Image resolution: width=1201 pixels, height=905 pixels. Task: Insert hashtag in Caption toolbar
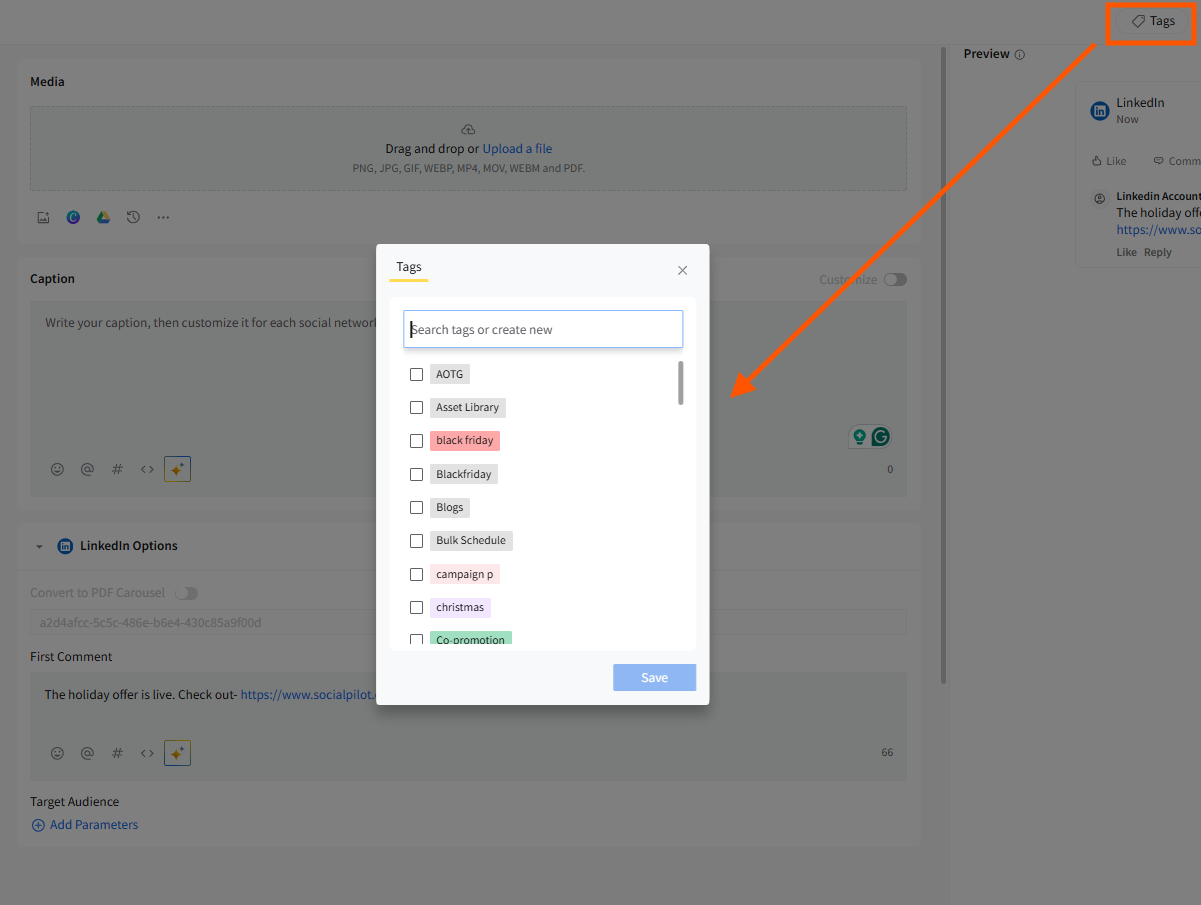(117, 469)
